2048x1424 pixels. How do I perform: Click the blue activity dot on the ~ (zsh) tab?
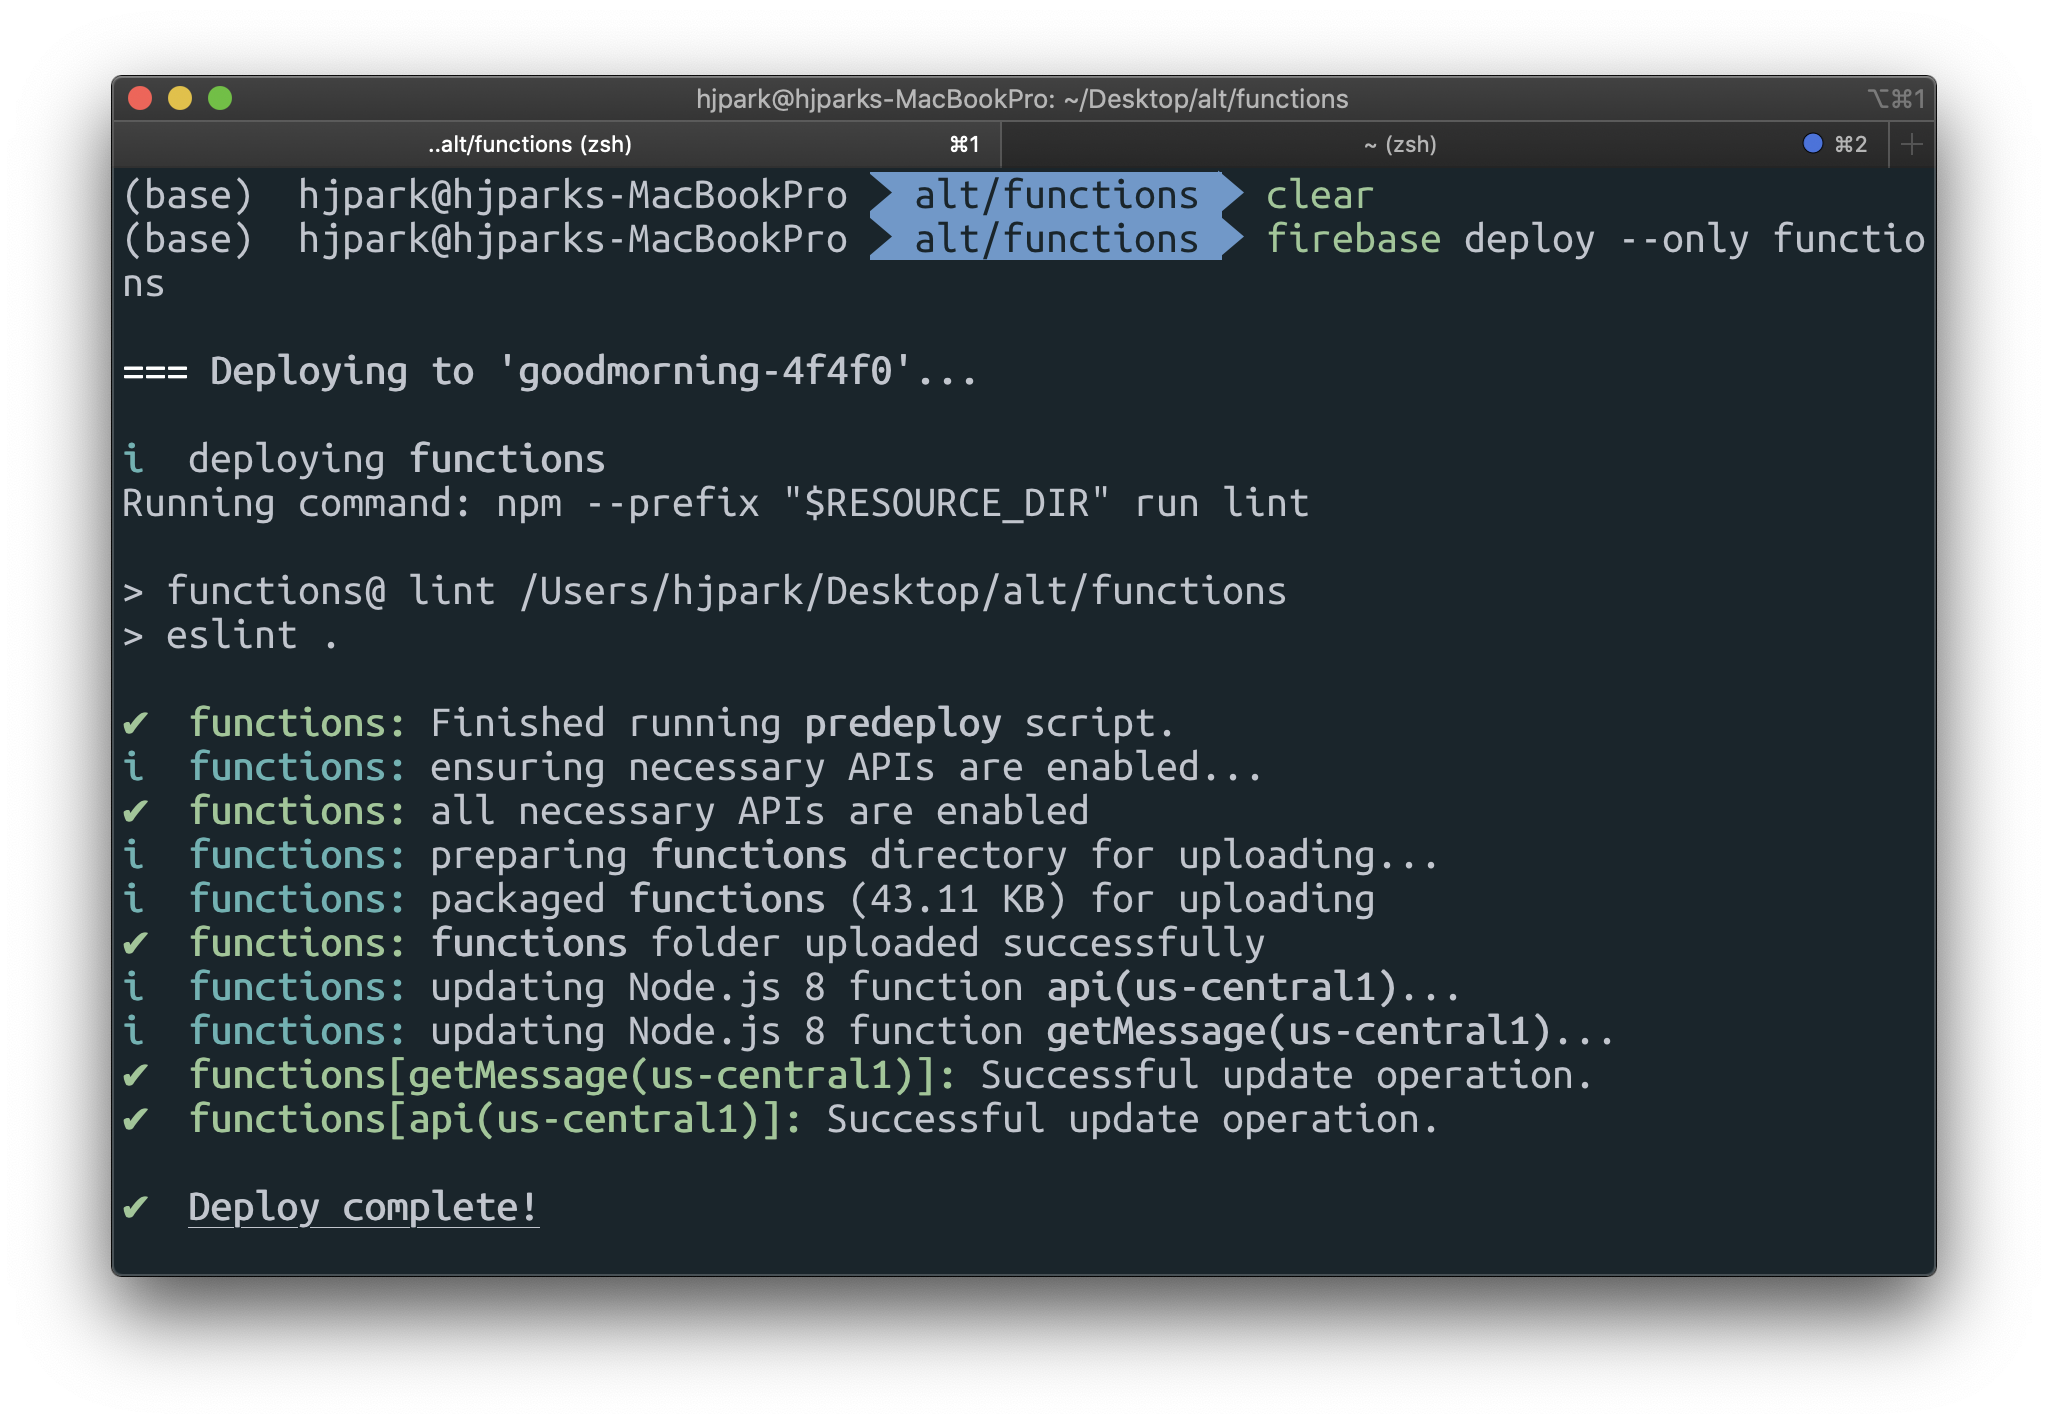click(1812, 143)
